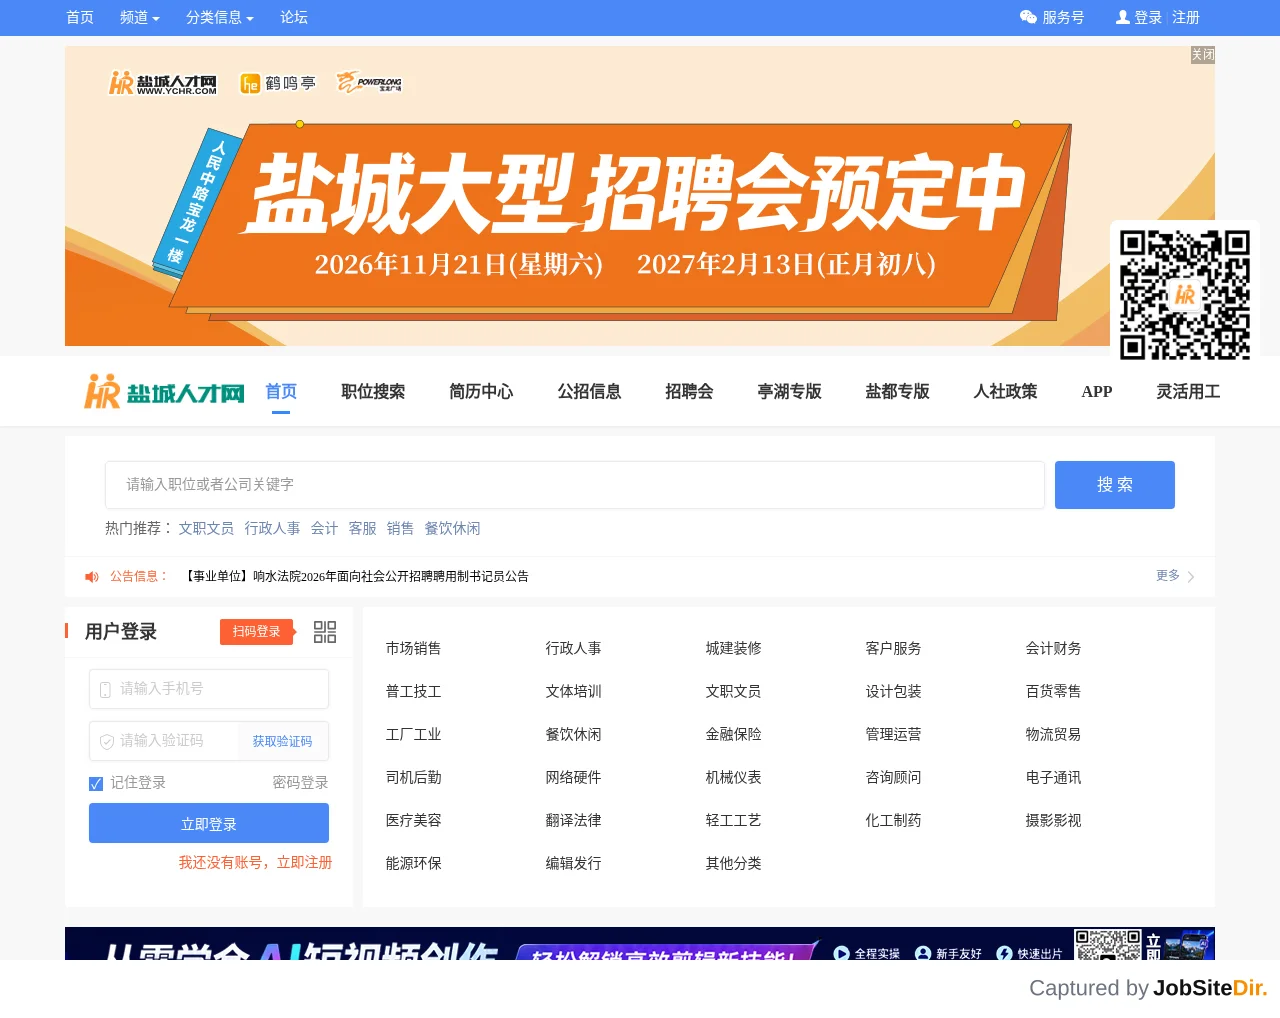The height and width of the screenshot is (1018, 1280).
Task: Click the 请输入手机号 input field
Action: coord(209,689)
